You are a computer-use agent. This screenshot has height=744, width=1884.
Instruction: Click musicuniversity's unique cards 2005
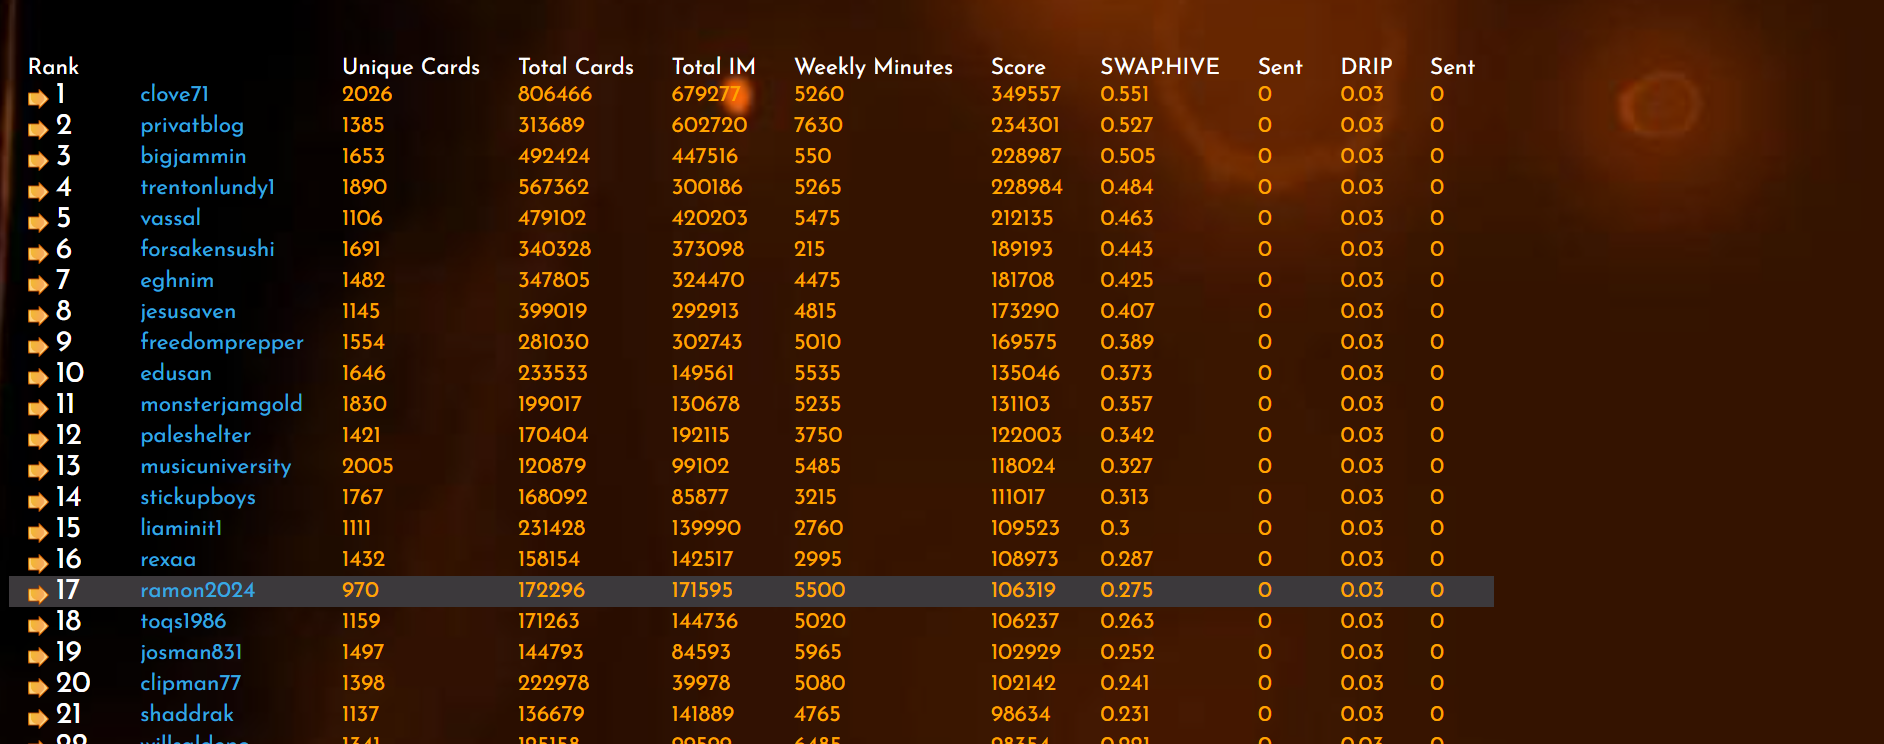pyautogui.click(x=368, y=466)
